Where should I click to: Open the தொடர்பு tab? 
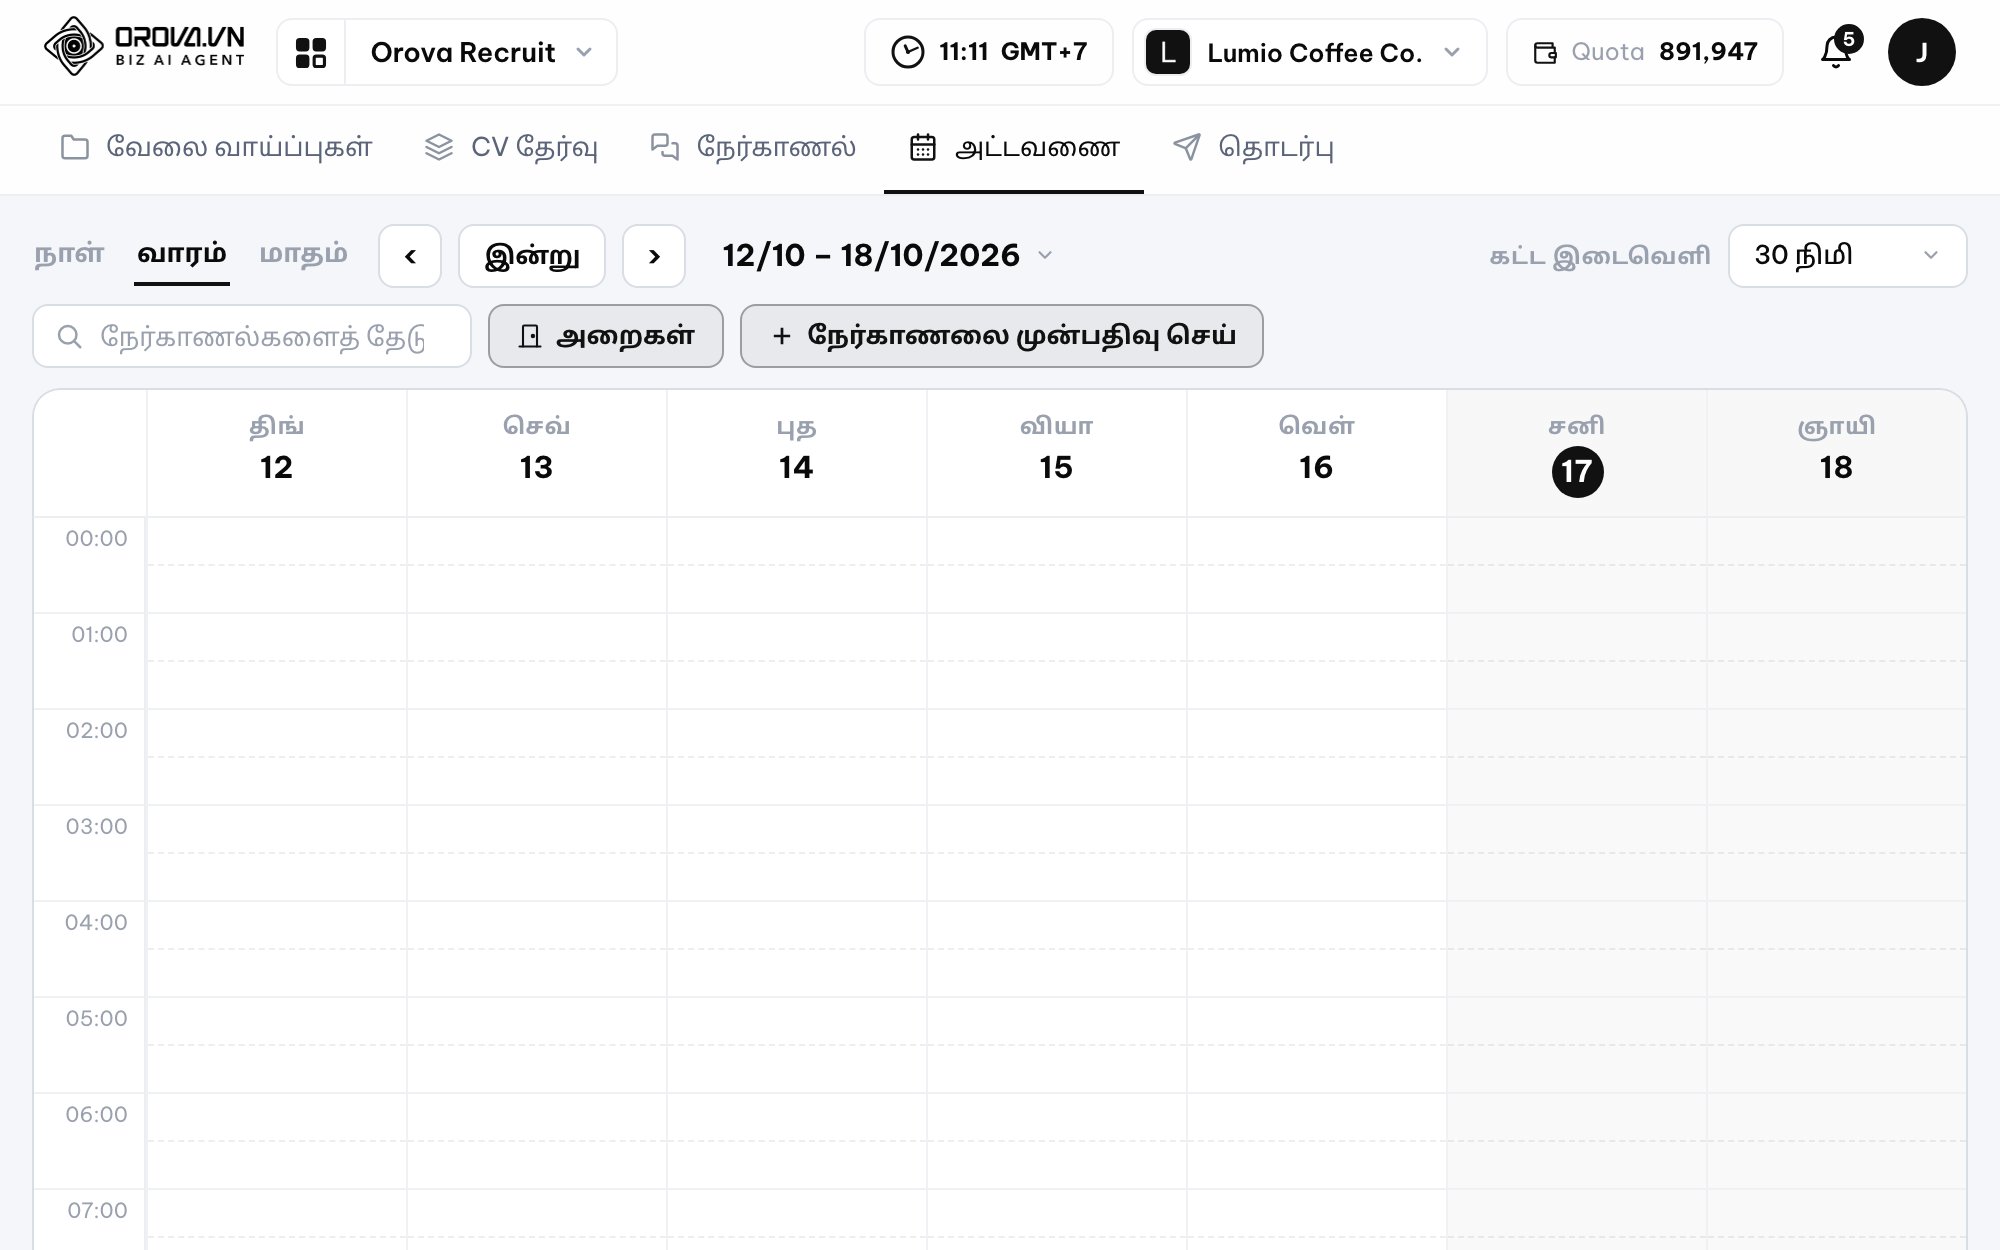pyautogui.click(x=1253, y=148)
